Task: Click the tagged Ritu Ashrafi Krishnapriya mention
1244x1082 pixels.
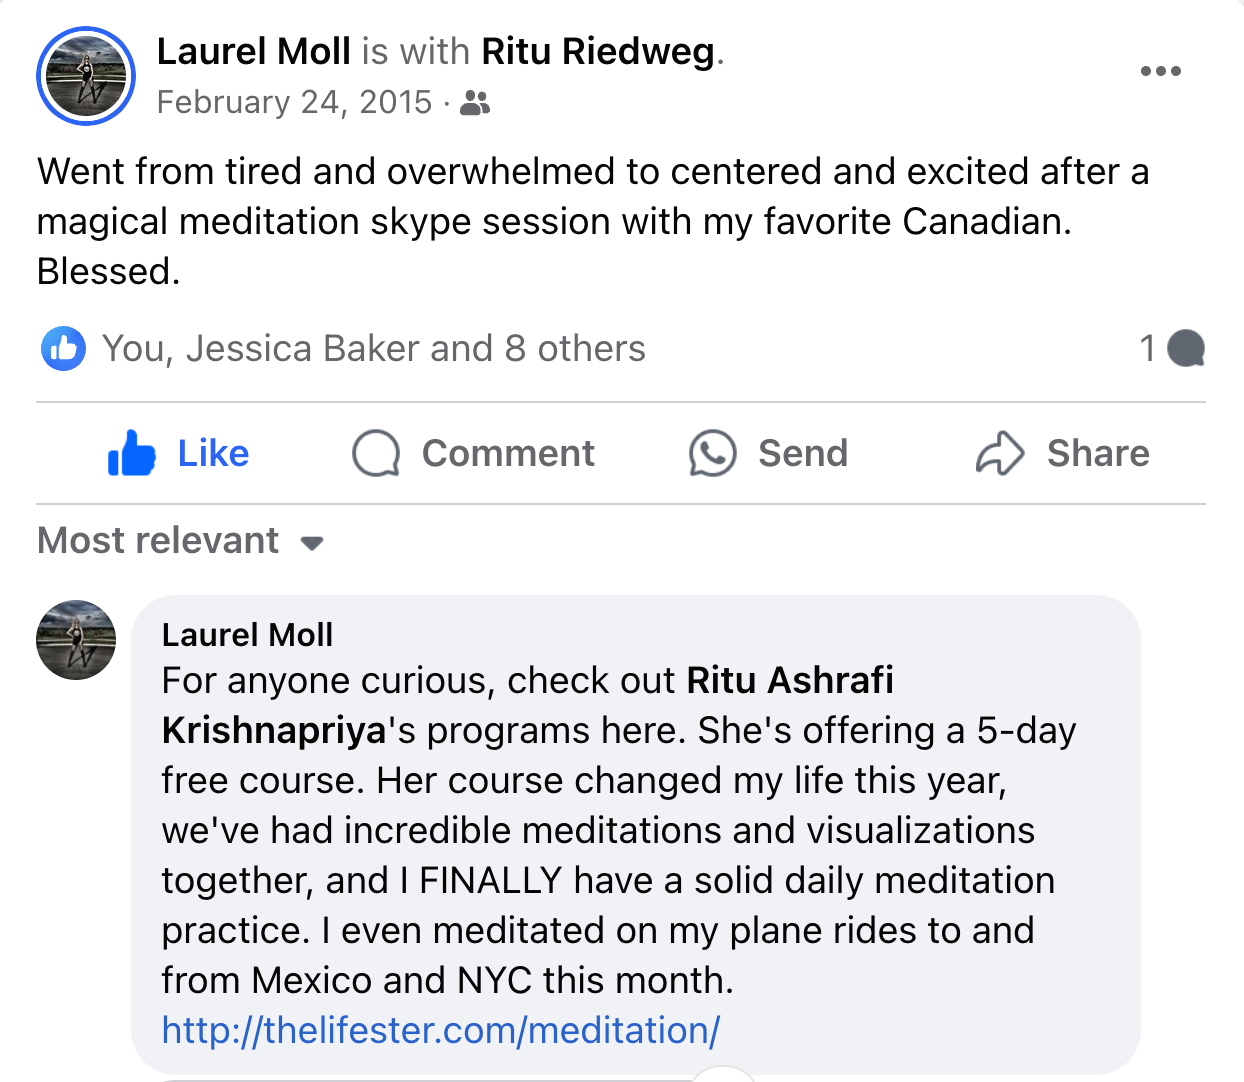Action: click(x=527, y=705)
